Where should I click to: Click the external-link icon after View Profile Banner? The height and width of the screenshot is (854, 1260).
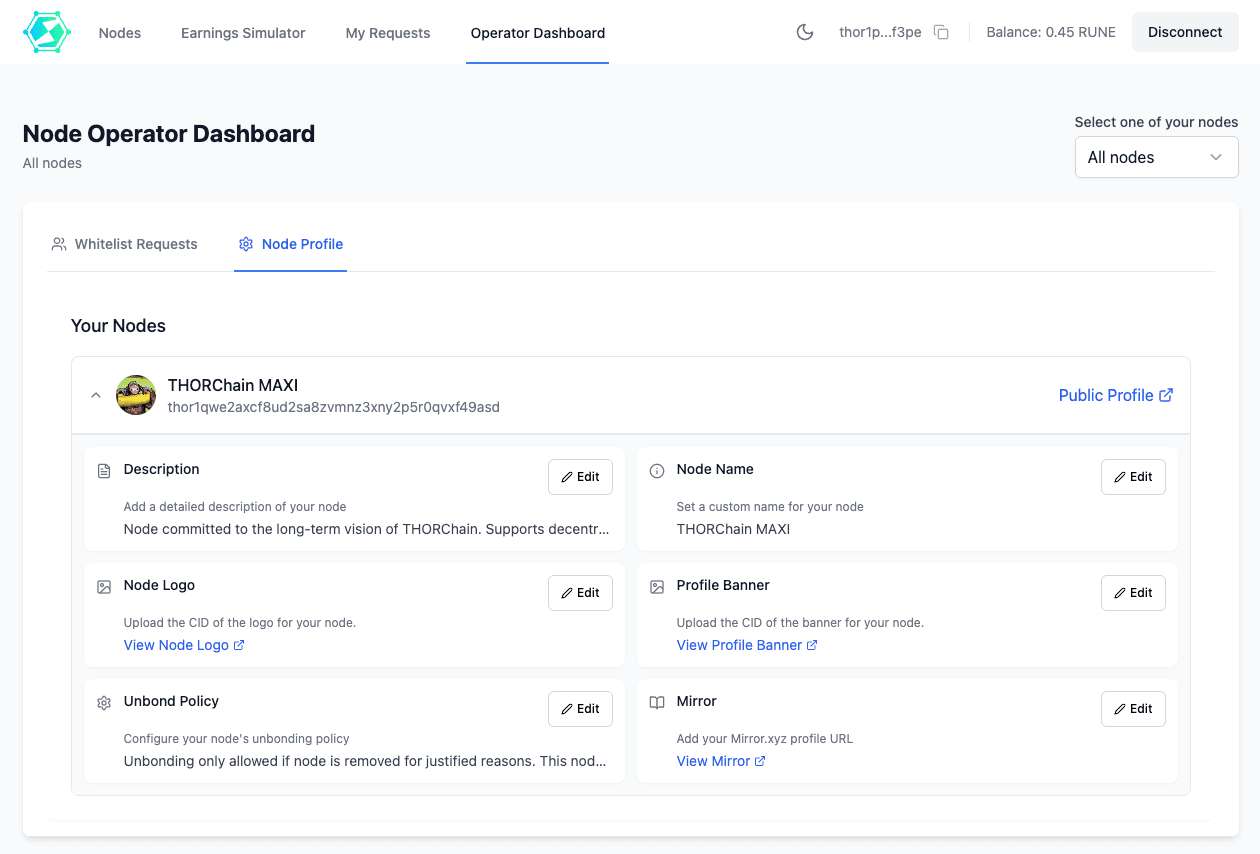[812, 645]
